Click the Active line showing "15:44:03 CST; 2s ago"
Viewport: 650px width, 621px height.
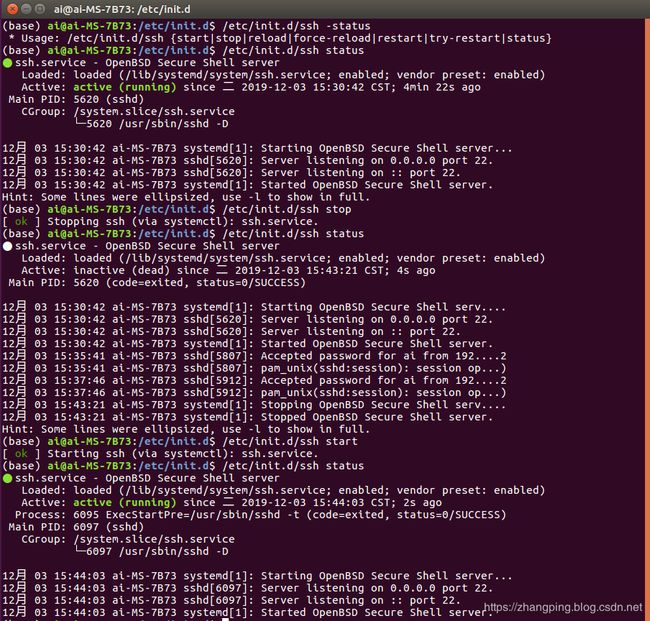pos(231,502)
